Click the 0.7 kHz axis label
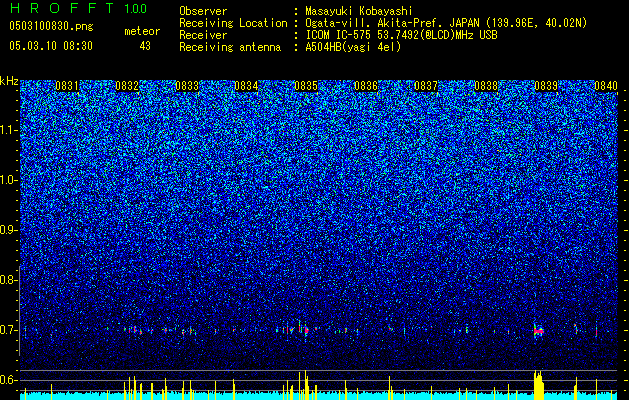Screen dimensions: 629x400 coord(8,330)
